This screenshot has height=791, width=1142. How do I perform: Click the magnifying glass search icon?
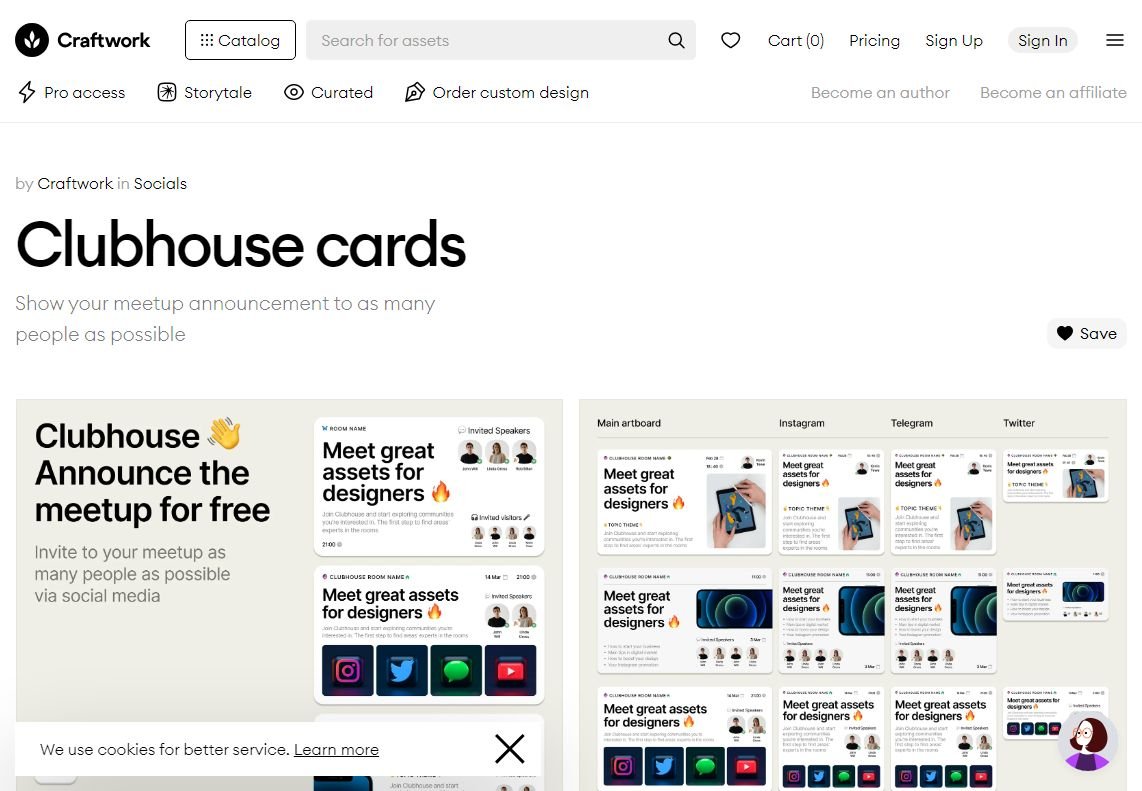coord(677,40)
